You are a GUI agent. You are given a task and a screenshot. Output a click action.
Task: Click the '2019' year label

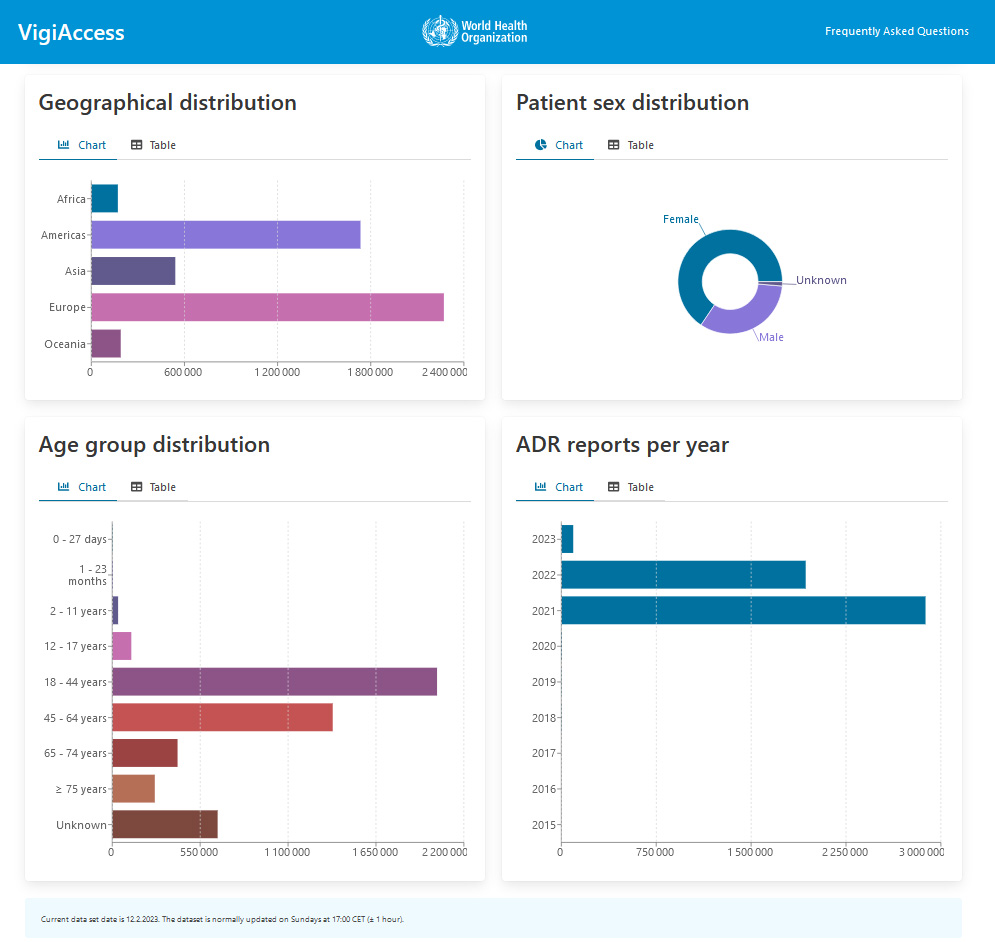coord(544,682)
